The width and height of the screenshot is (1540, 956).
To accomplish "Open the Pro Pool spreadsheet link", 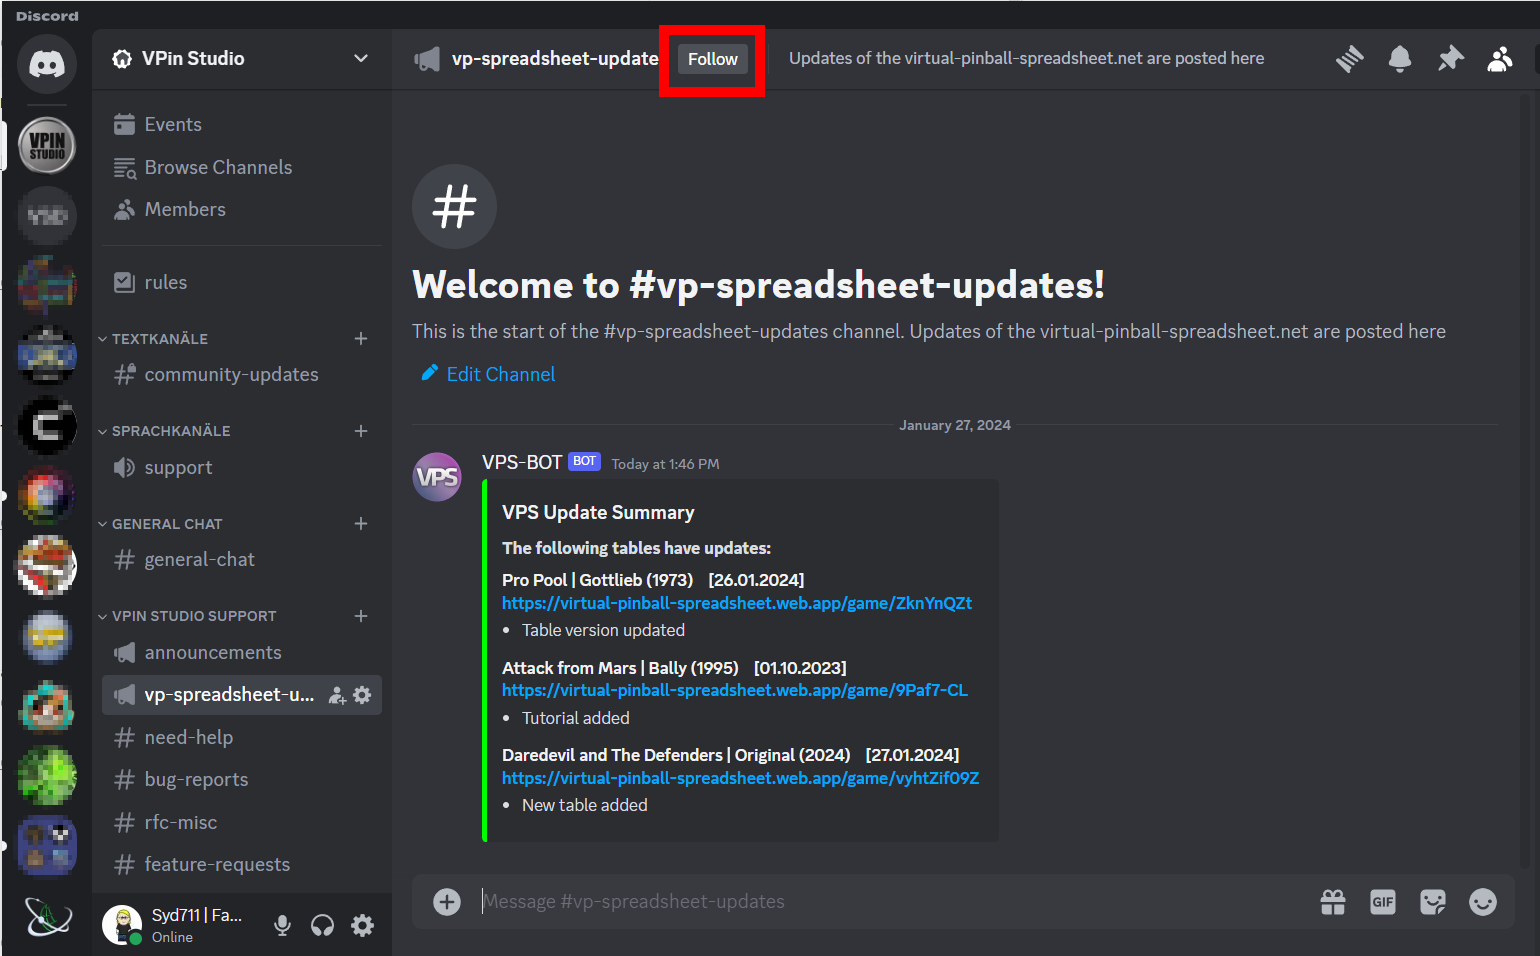I will point(737,603).
